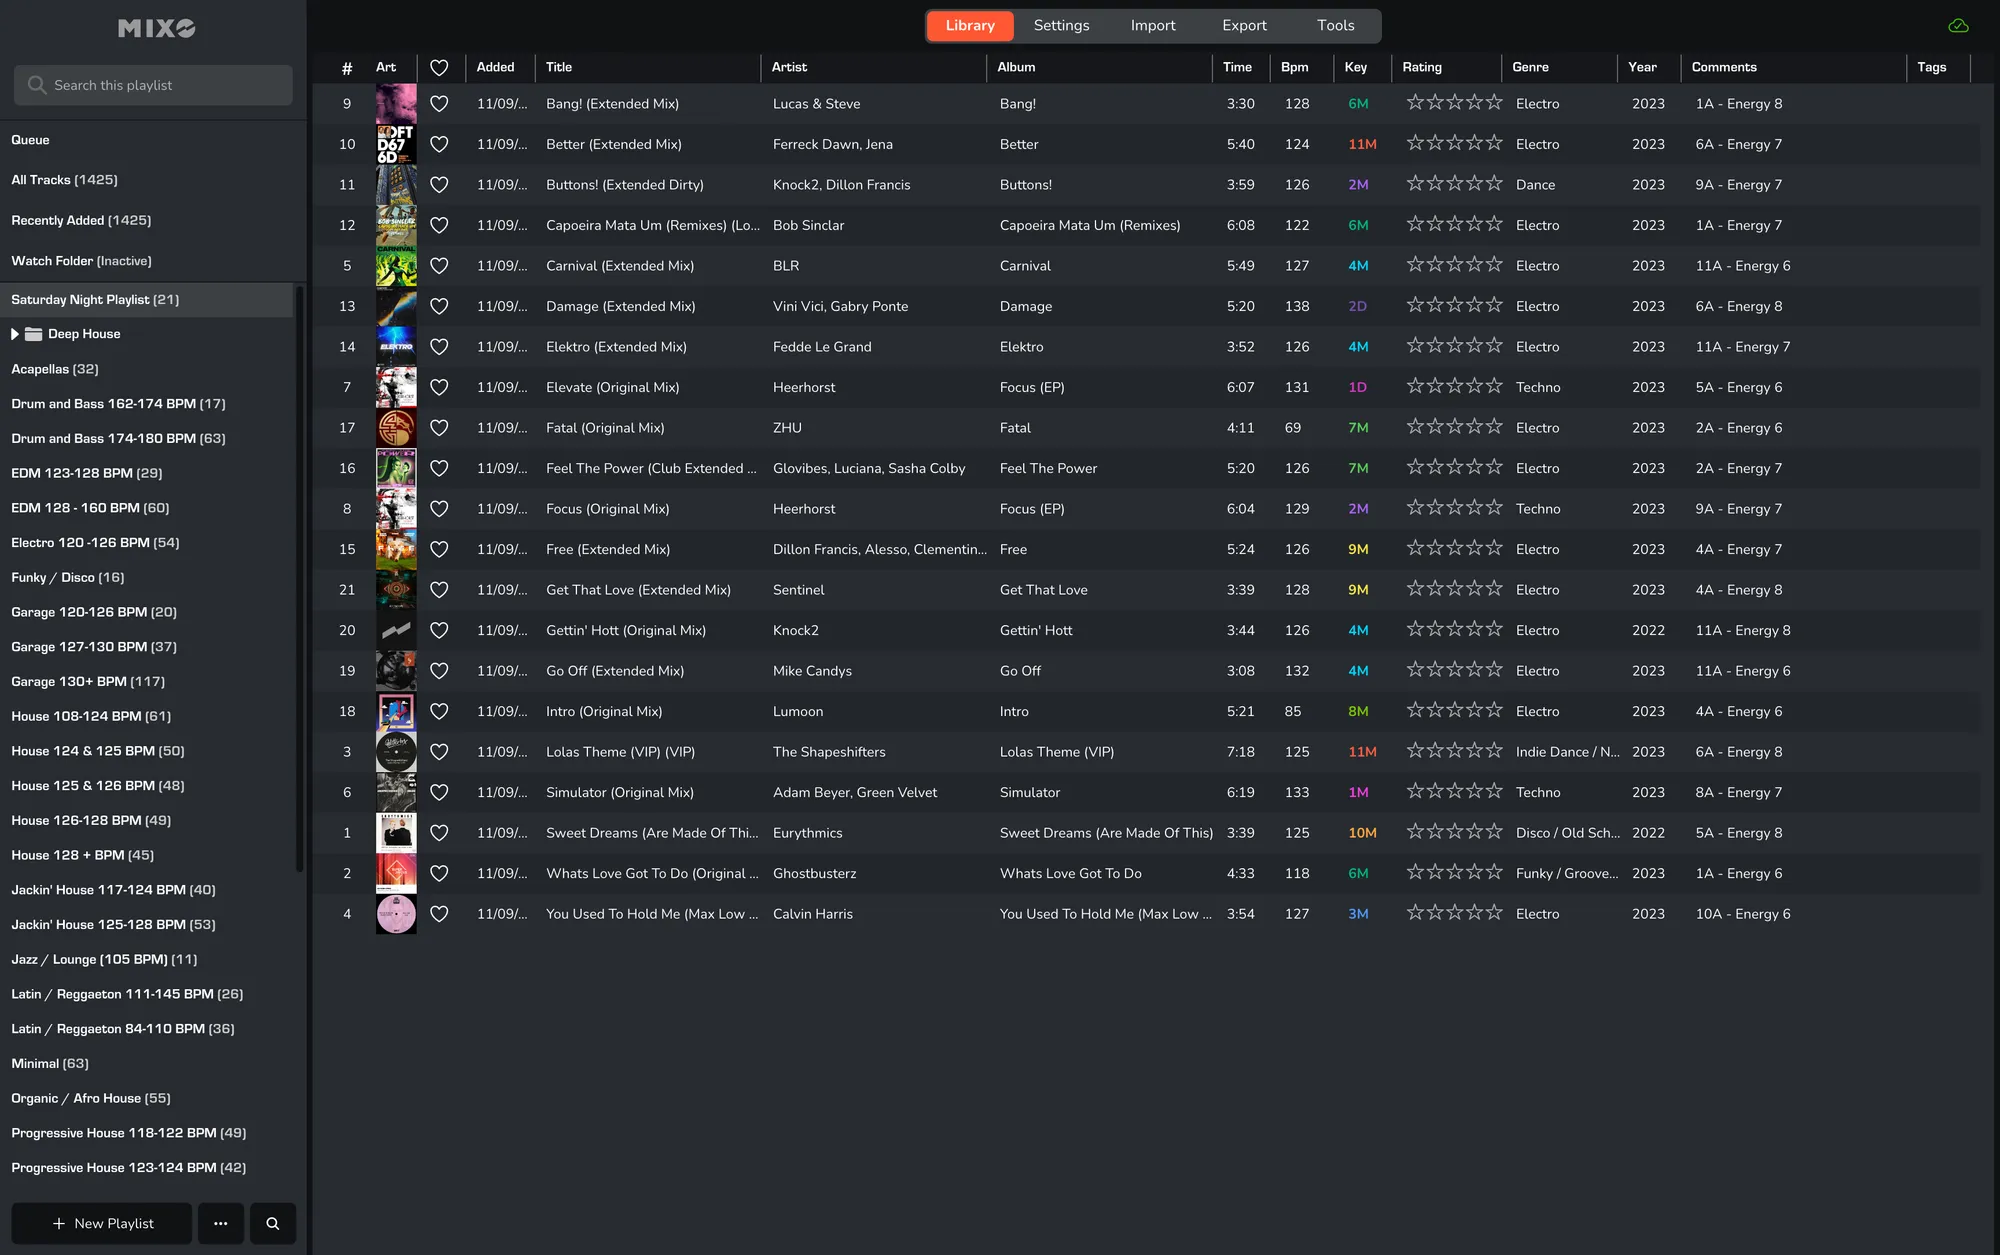Click the MIXO logo
Screen dimensions: 2000x1255
157,28
